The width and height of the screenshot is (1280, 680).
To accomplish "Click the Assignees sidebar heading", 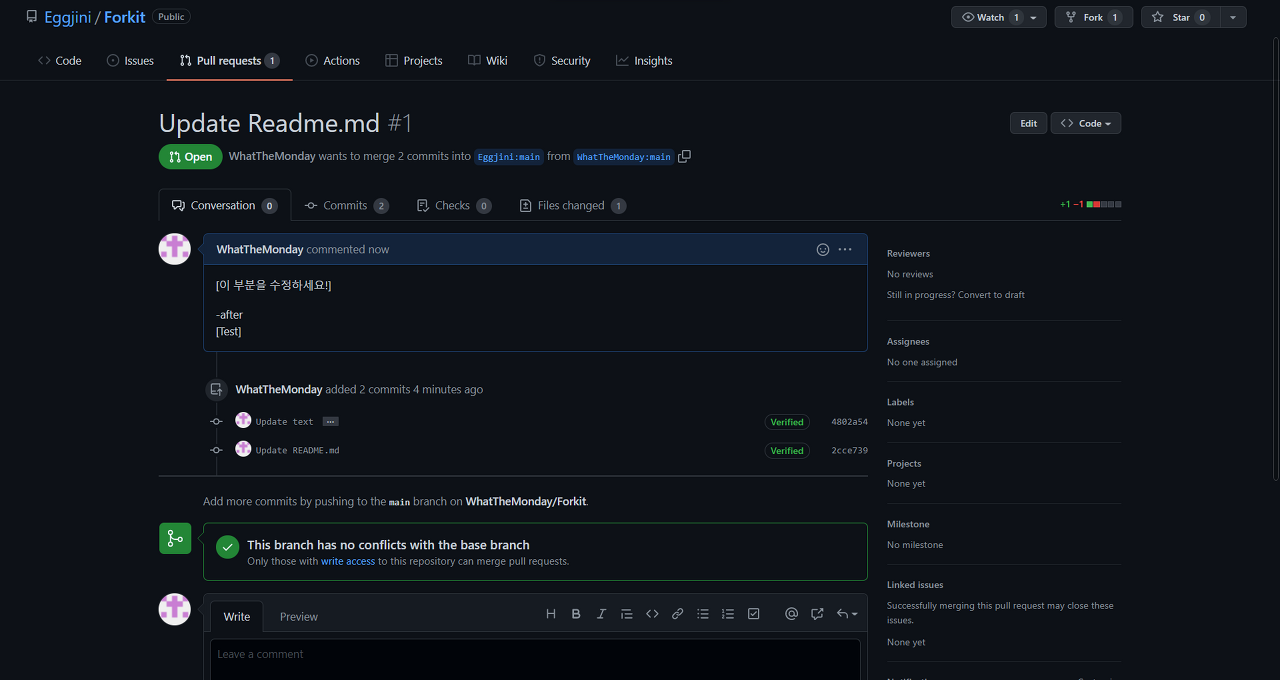I will (x=908, y=341).
